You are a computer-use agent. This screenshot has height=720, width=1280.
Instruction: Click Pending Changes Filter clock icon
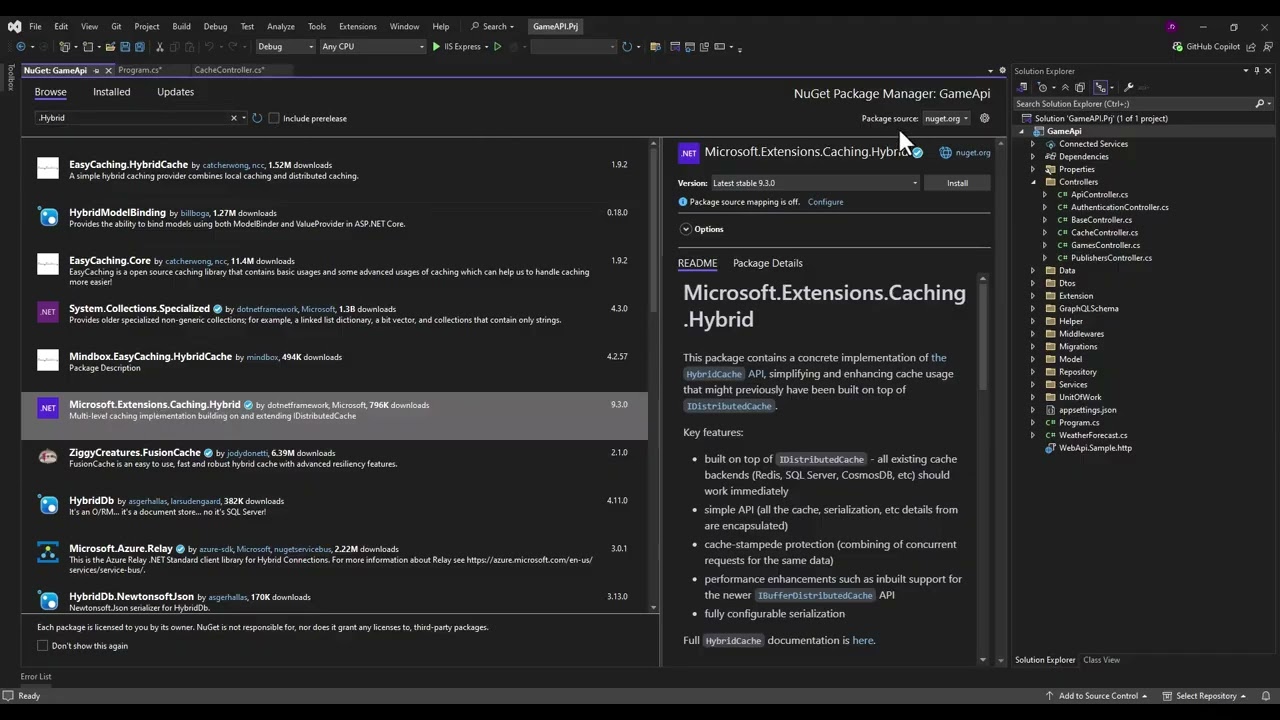(x=1042, y=88)
